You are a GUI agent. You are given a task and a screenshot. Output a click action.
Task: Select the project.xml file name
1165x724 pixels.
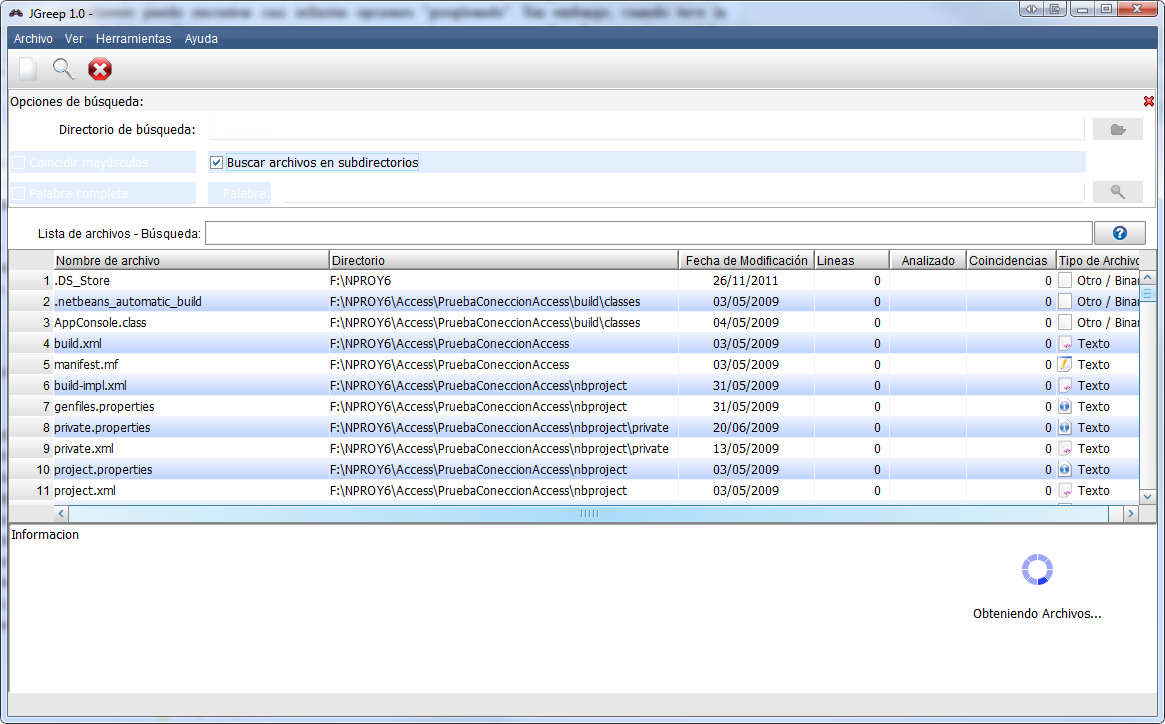pyautogui.click(x=85, y=491)
